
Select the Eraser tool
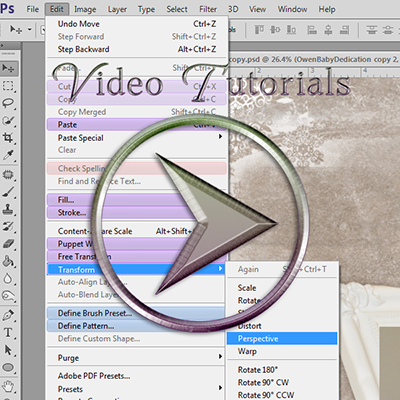pyautogui.click(x=8, y=244)
